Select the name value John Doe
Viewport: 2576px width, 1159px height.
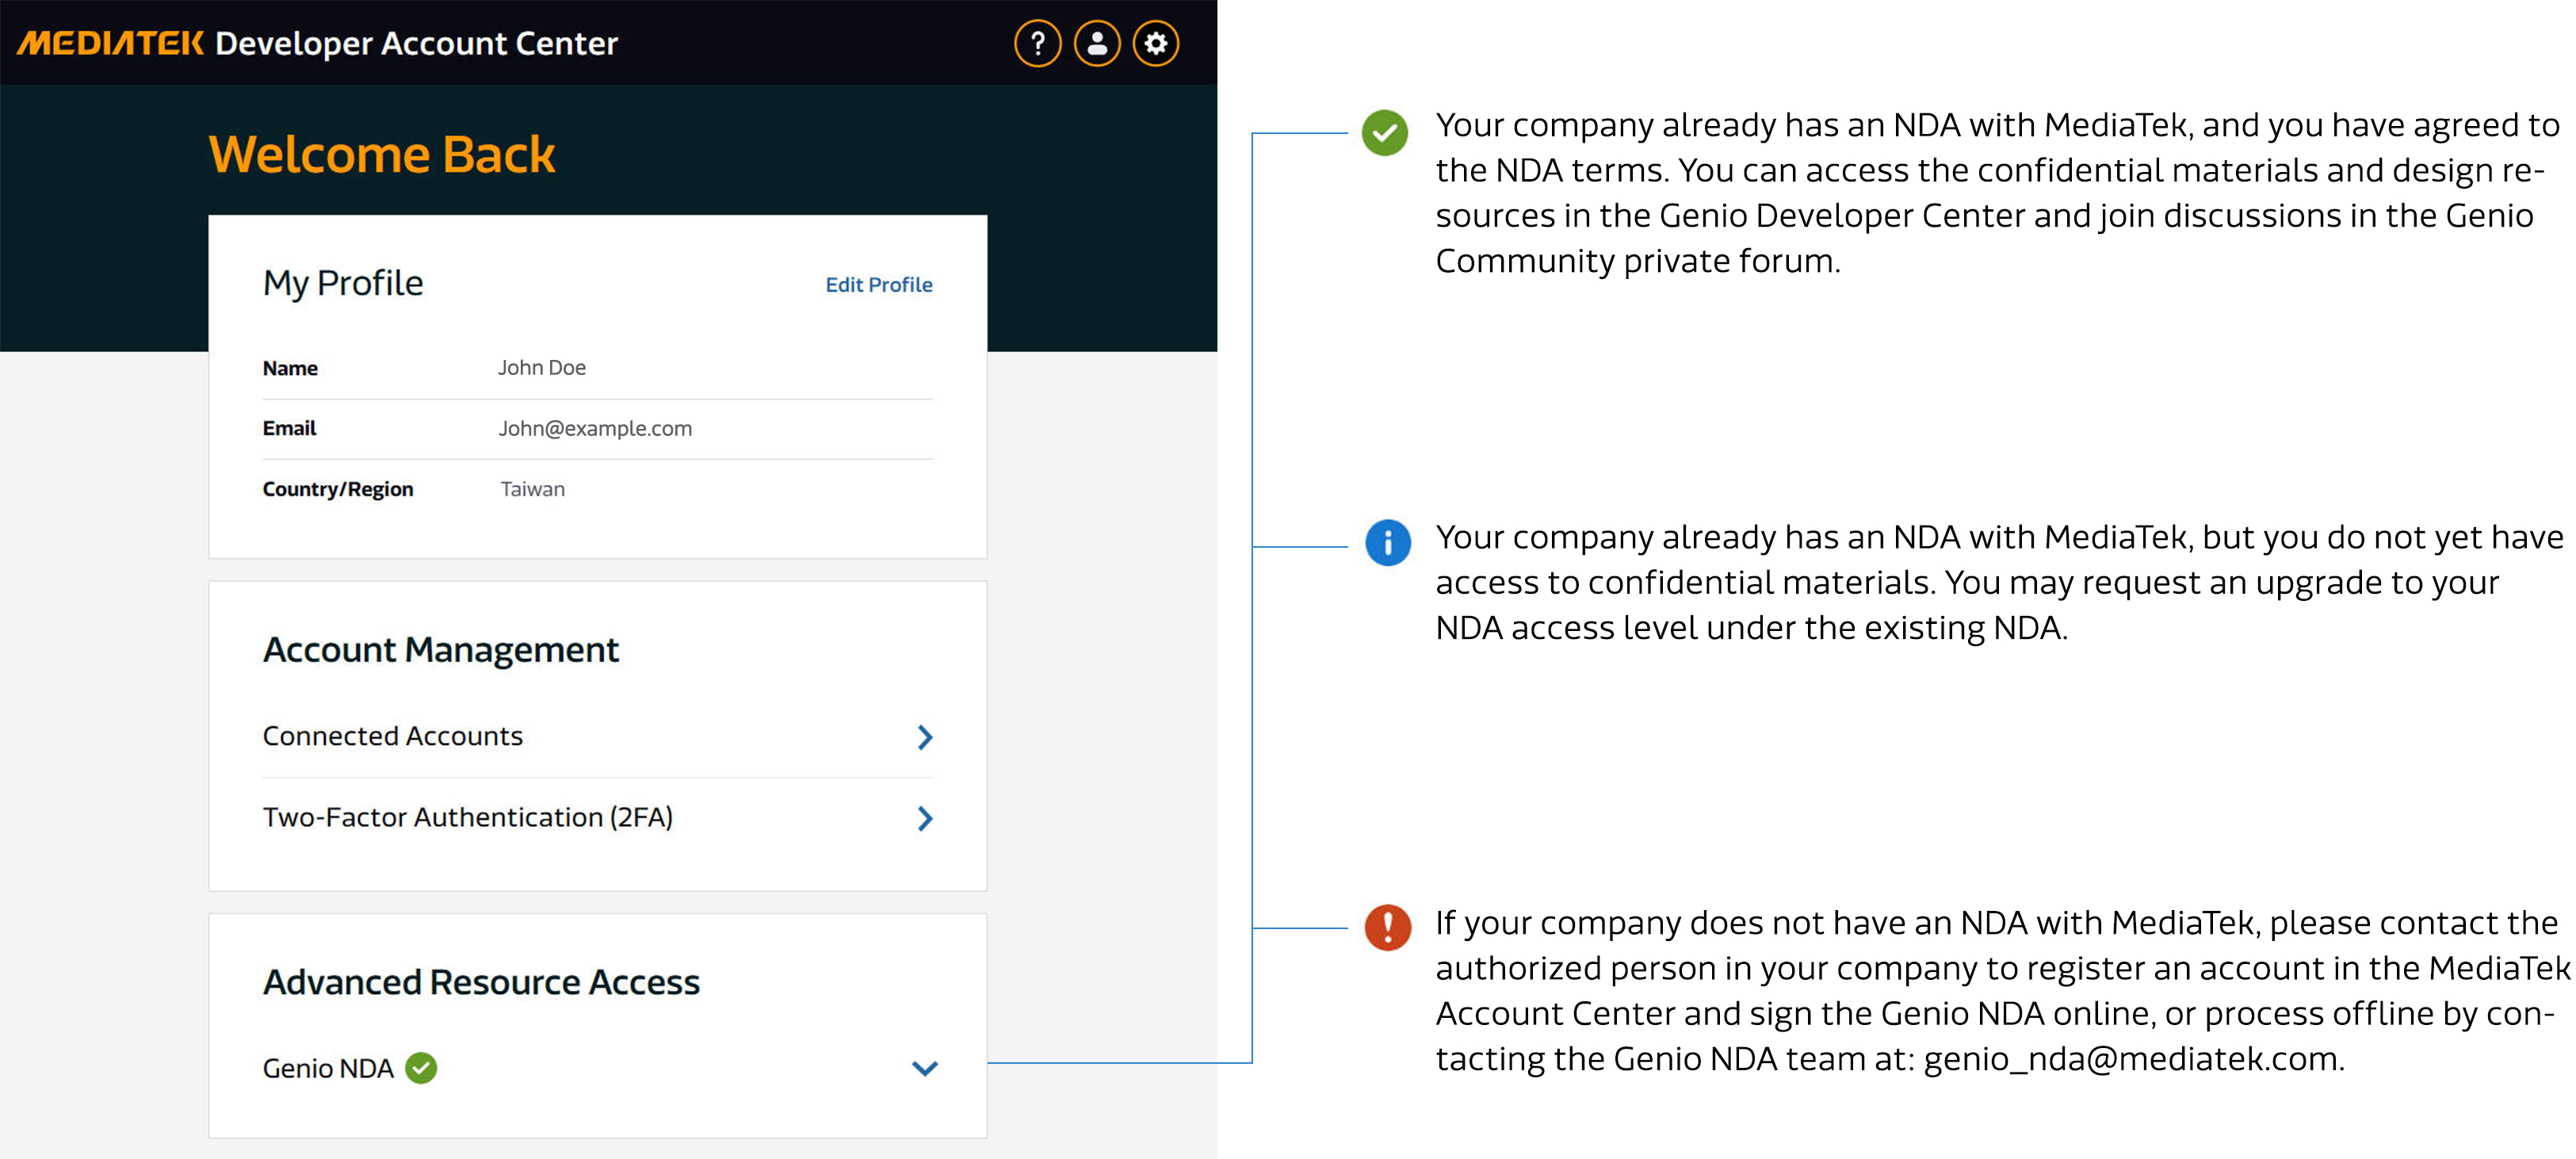pos(542,367)
